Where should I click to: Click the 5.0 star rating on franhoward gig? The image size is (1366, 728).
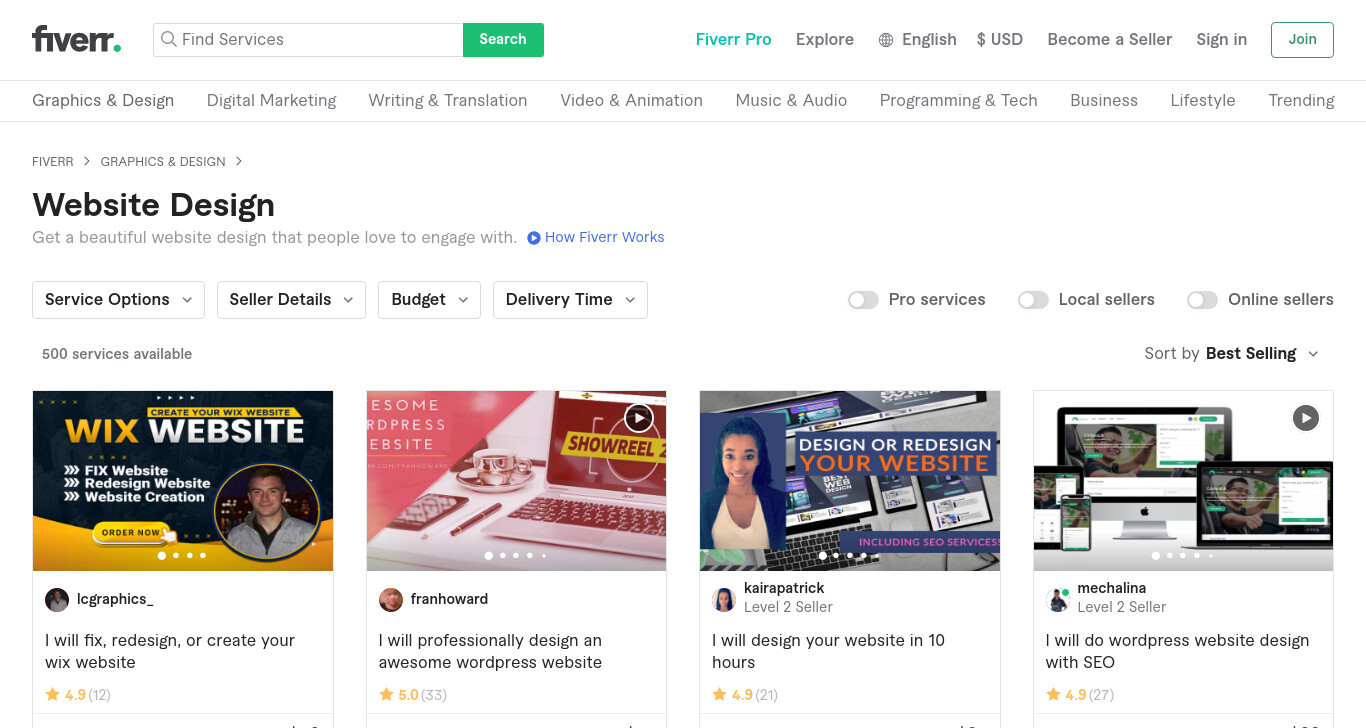click(413, 694)
